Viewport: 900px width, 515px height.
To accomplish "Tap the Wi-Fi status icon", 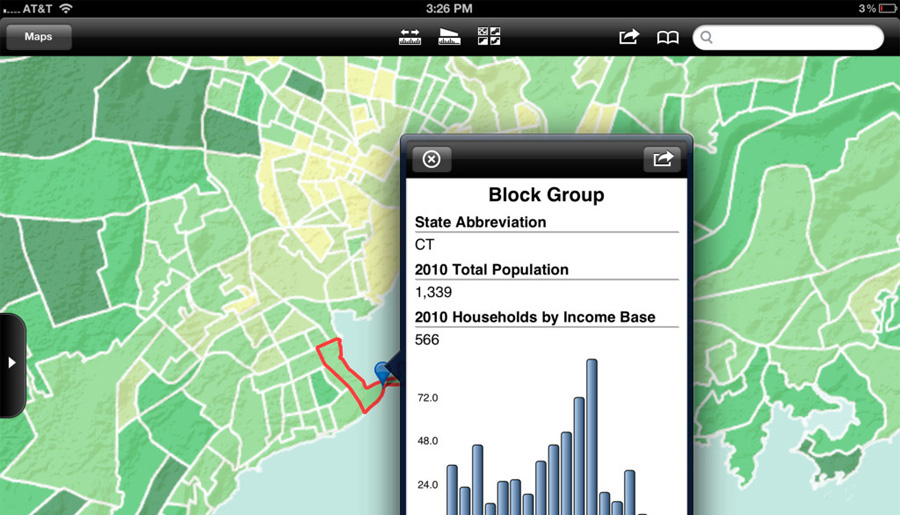I will (x=66, y=8).
